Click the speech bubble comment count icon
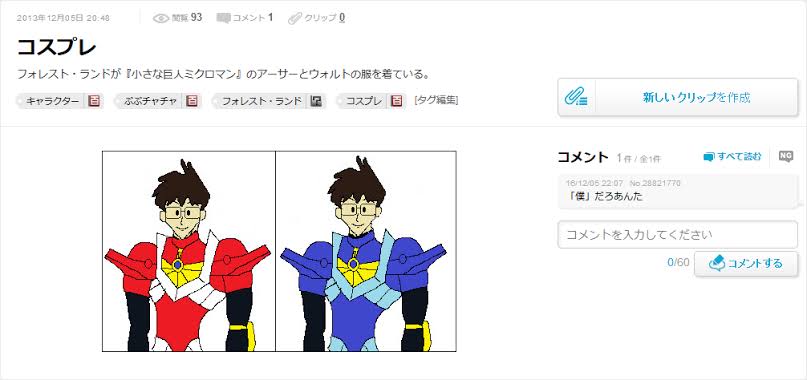 [x=223, y=18]
